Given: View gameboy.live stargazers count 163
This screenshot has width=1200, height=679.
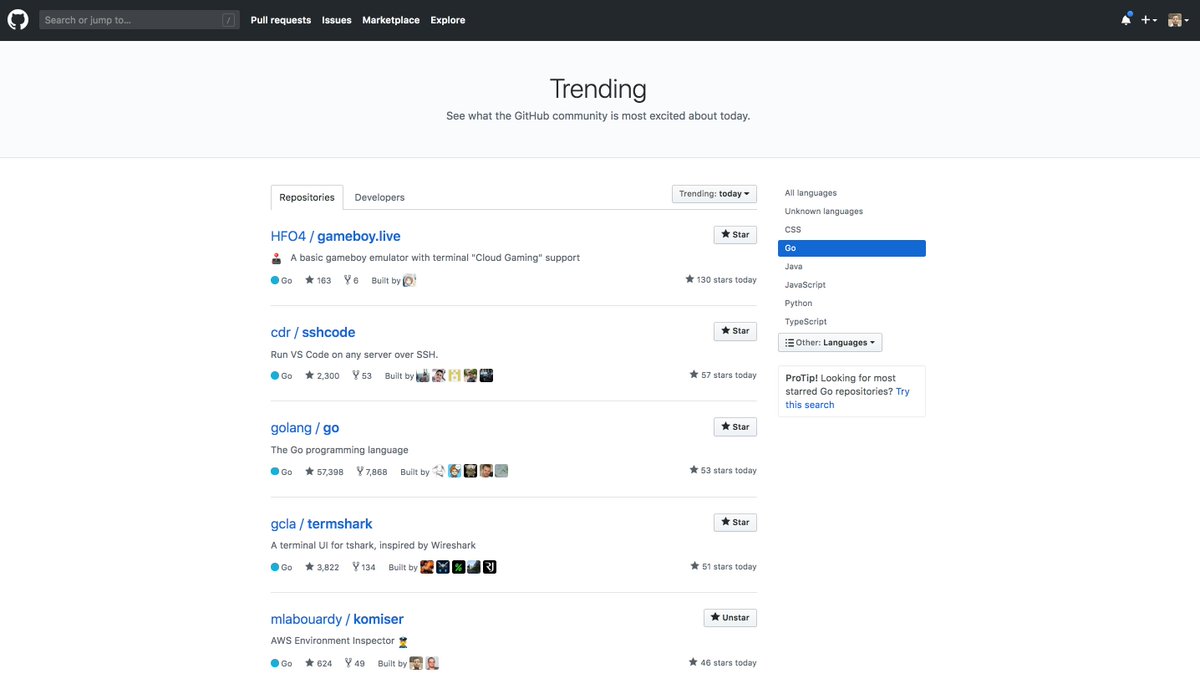Looking at the screenshot, I should [318, 281].
